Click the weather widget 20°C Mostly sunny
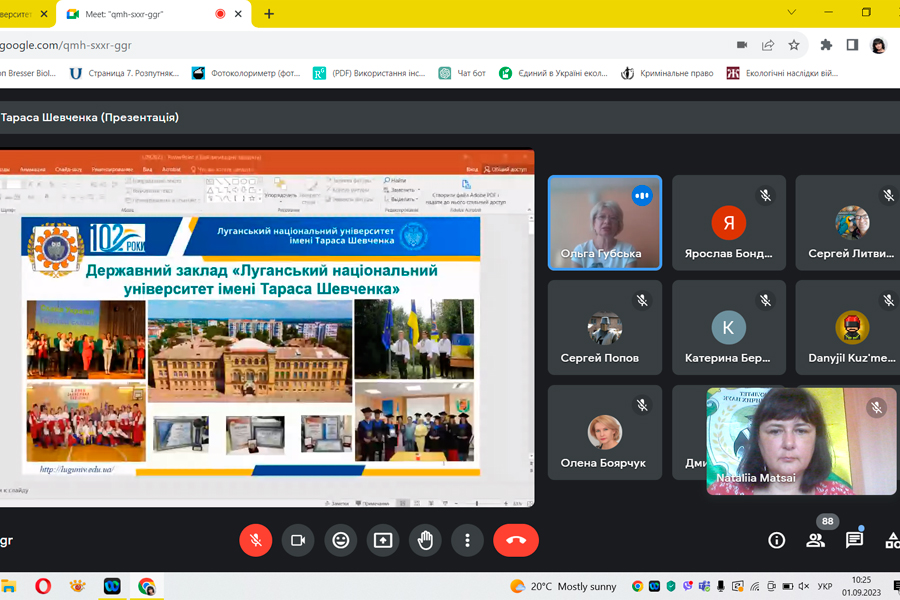900x600 pixels. (x=563, y=586)
